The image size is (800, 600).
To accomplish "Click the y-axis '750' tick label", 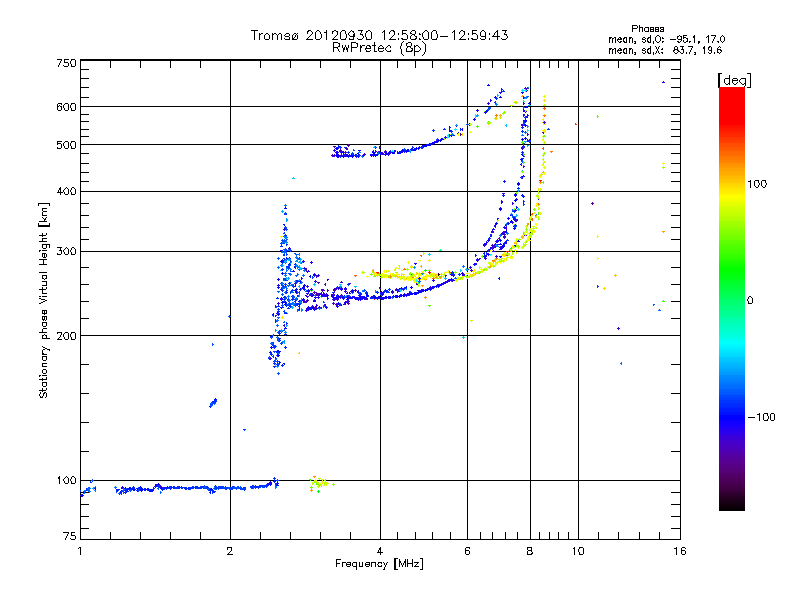I will (x=66, y=63).
